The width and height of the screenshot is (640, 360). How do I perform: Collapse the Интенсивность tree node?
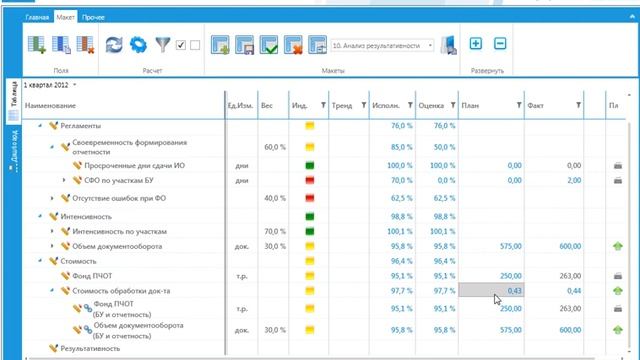pyautogui.click(x=40, y=216)
